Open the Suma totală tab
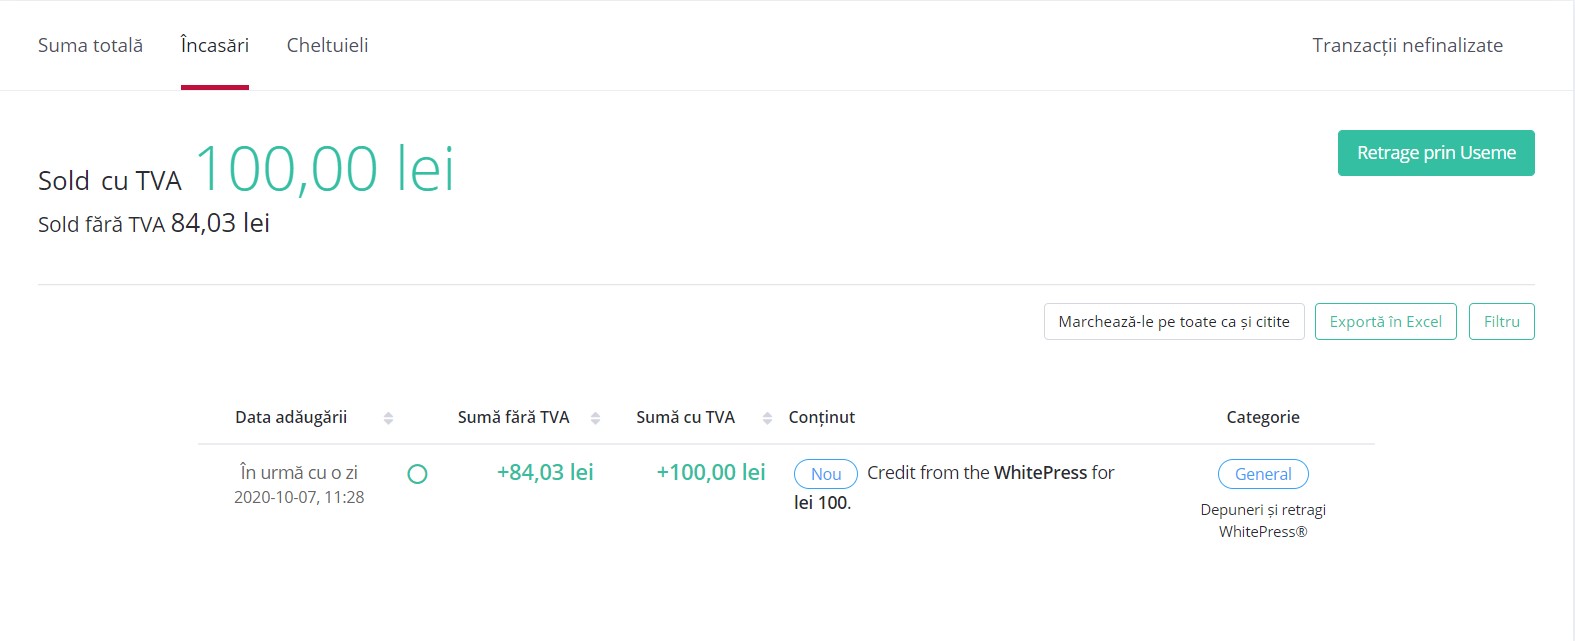The image size is (1575, 641). tap(90, 45)
